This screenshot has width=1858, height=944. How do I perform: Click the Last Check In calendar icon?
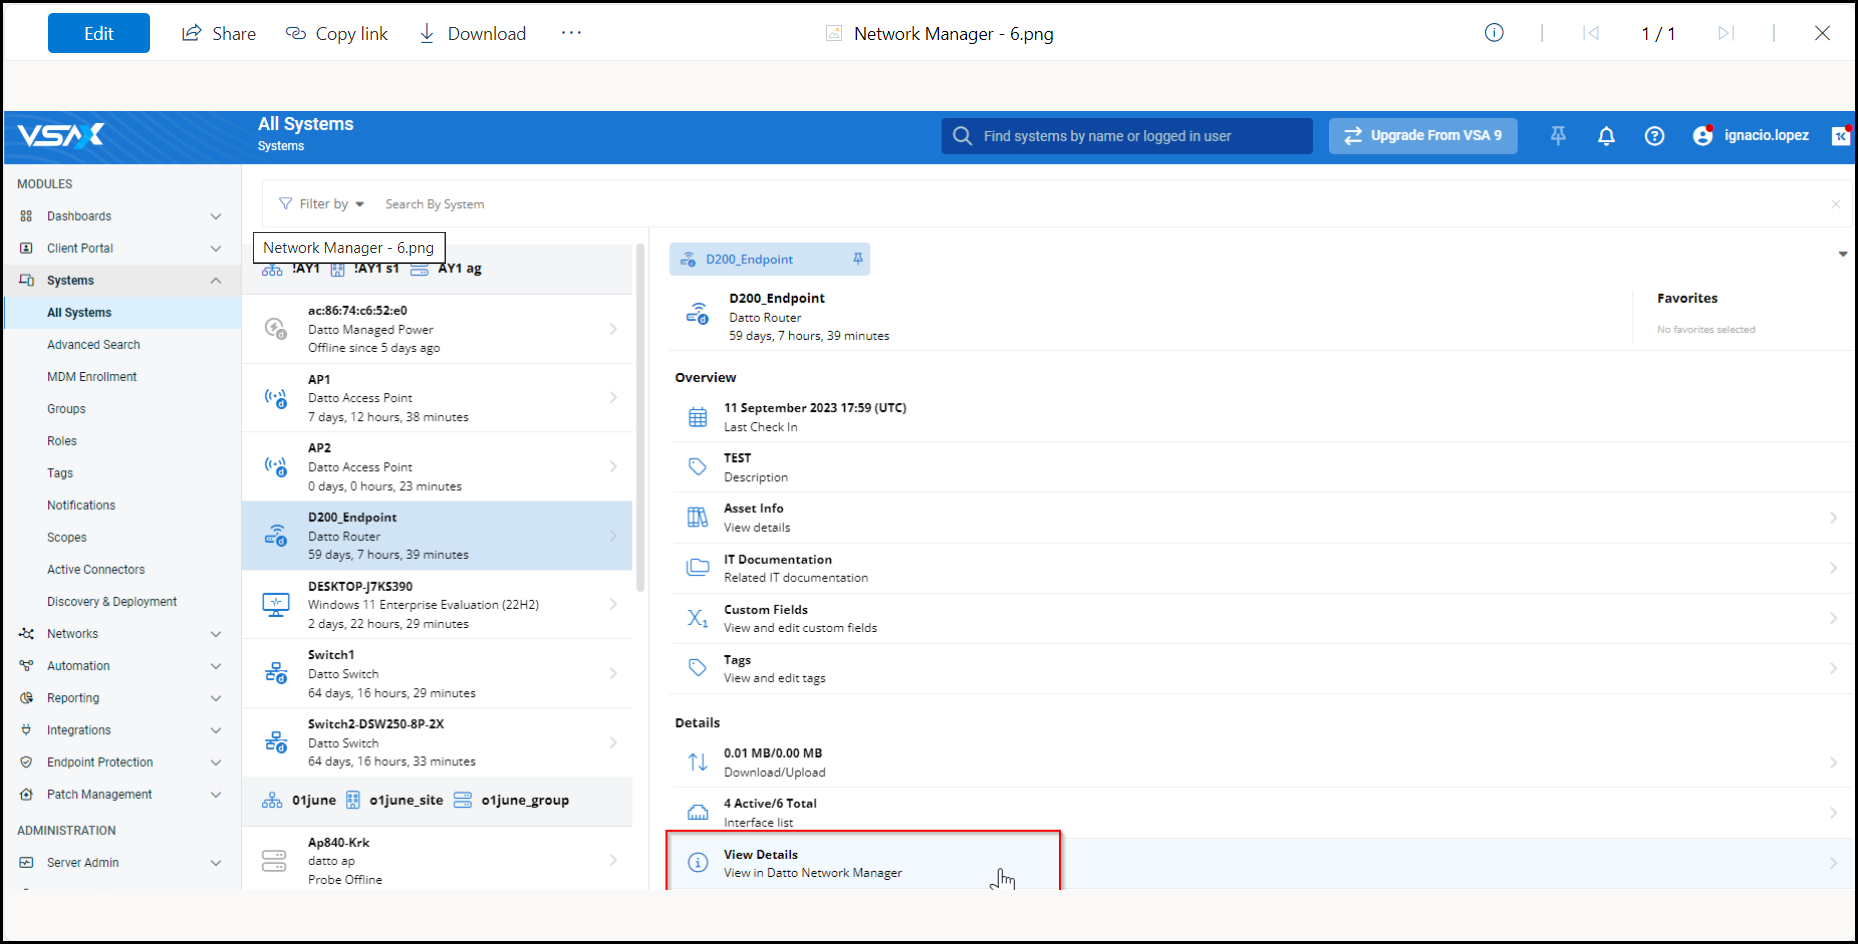(x=698, y=417)
